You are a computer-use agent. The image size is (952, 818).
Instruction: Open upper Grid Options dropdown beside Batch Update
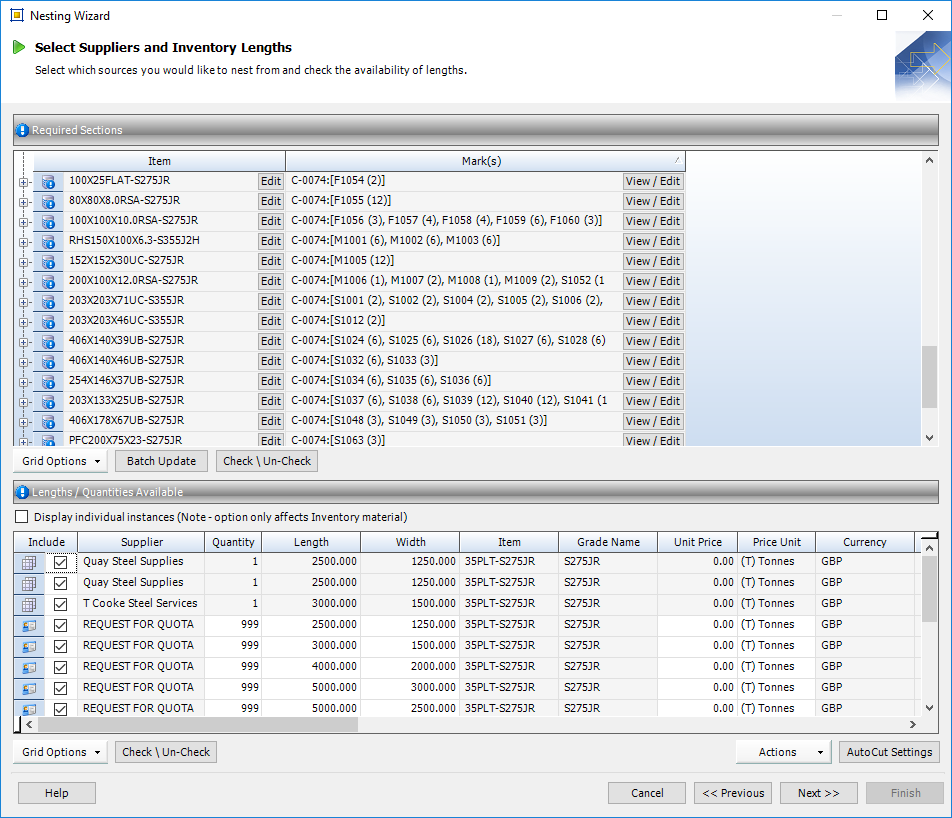coord(61,461)
